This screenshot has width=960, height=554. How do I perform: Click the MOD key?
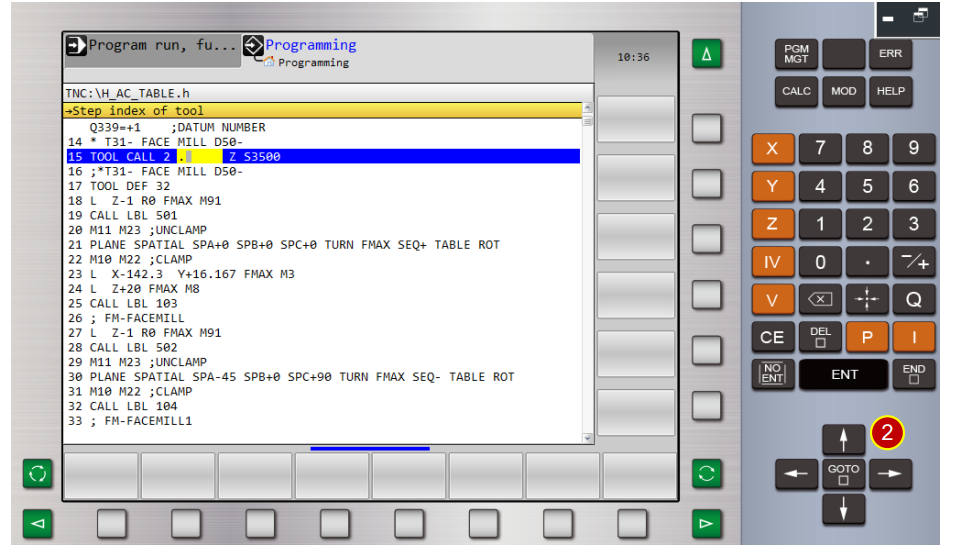click(x=843, y=91)
